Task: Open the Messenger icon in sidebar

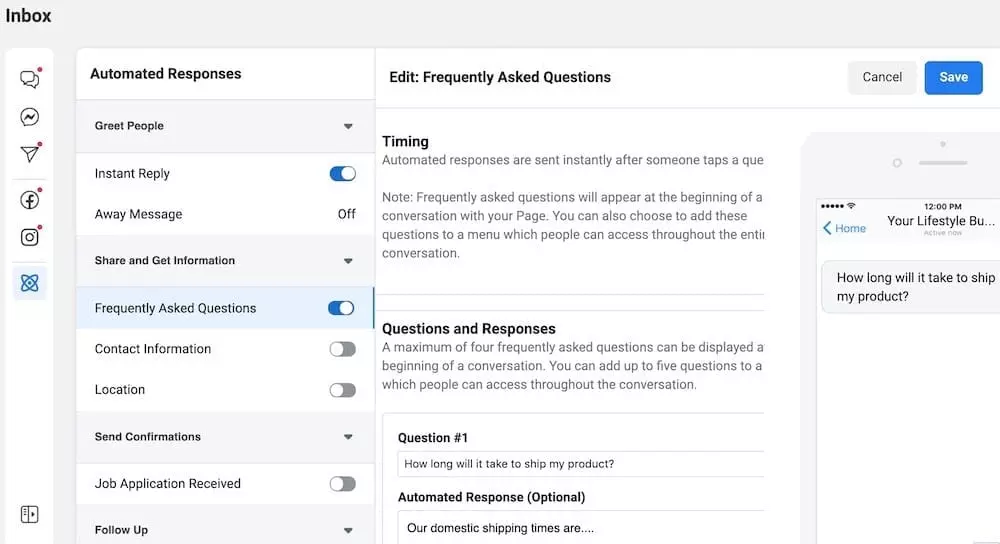Action: point(30,117)
